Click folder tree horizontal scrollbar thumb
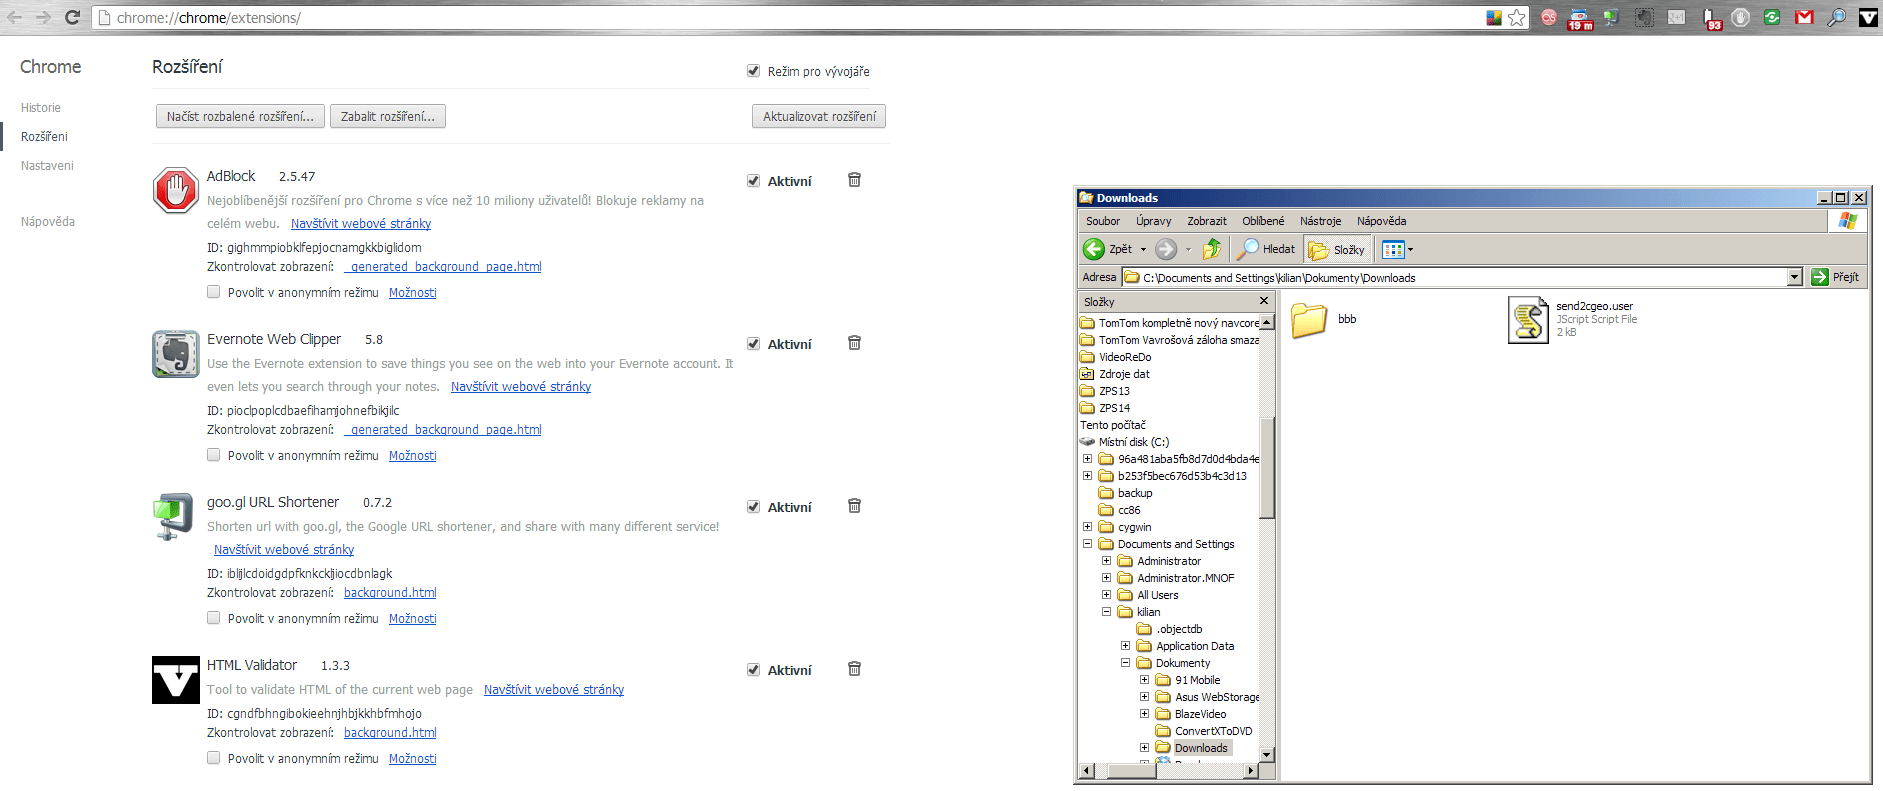This screenshot has width=1883, height=791. pyautogui.click(x=1132, y=771)
